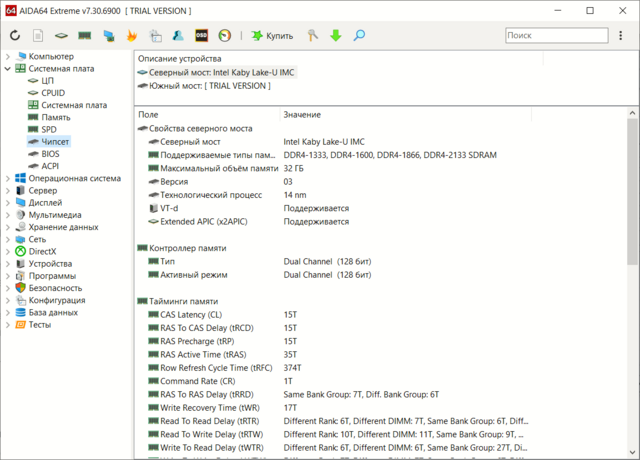The width and height of the screenshot is (640, 460).
Task: Open the Report page icon
Action: pos(38,36)
